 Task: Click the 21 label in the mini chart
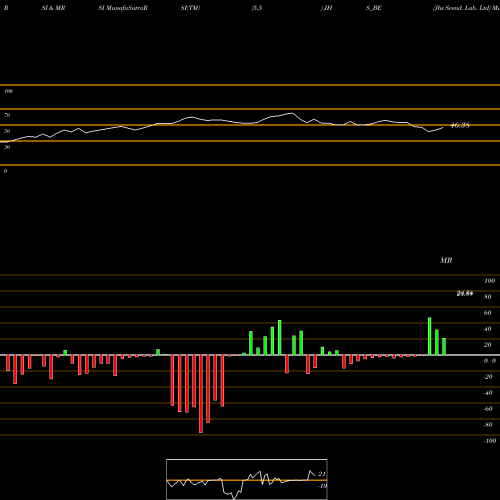click(322, 474)
